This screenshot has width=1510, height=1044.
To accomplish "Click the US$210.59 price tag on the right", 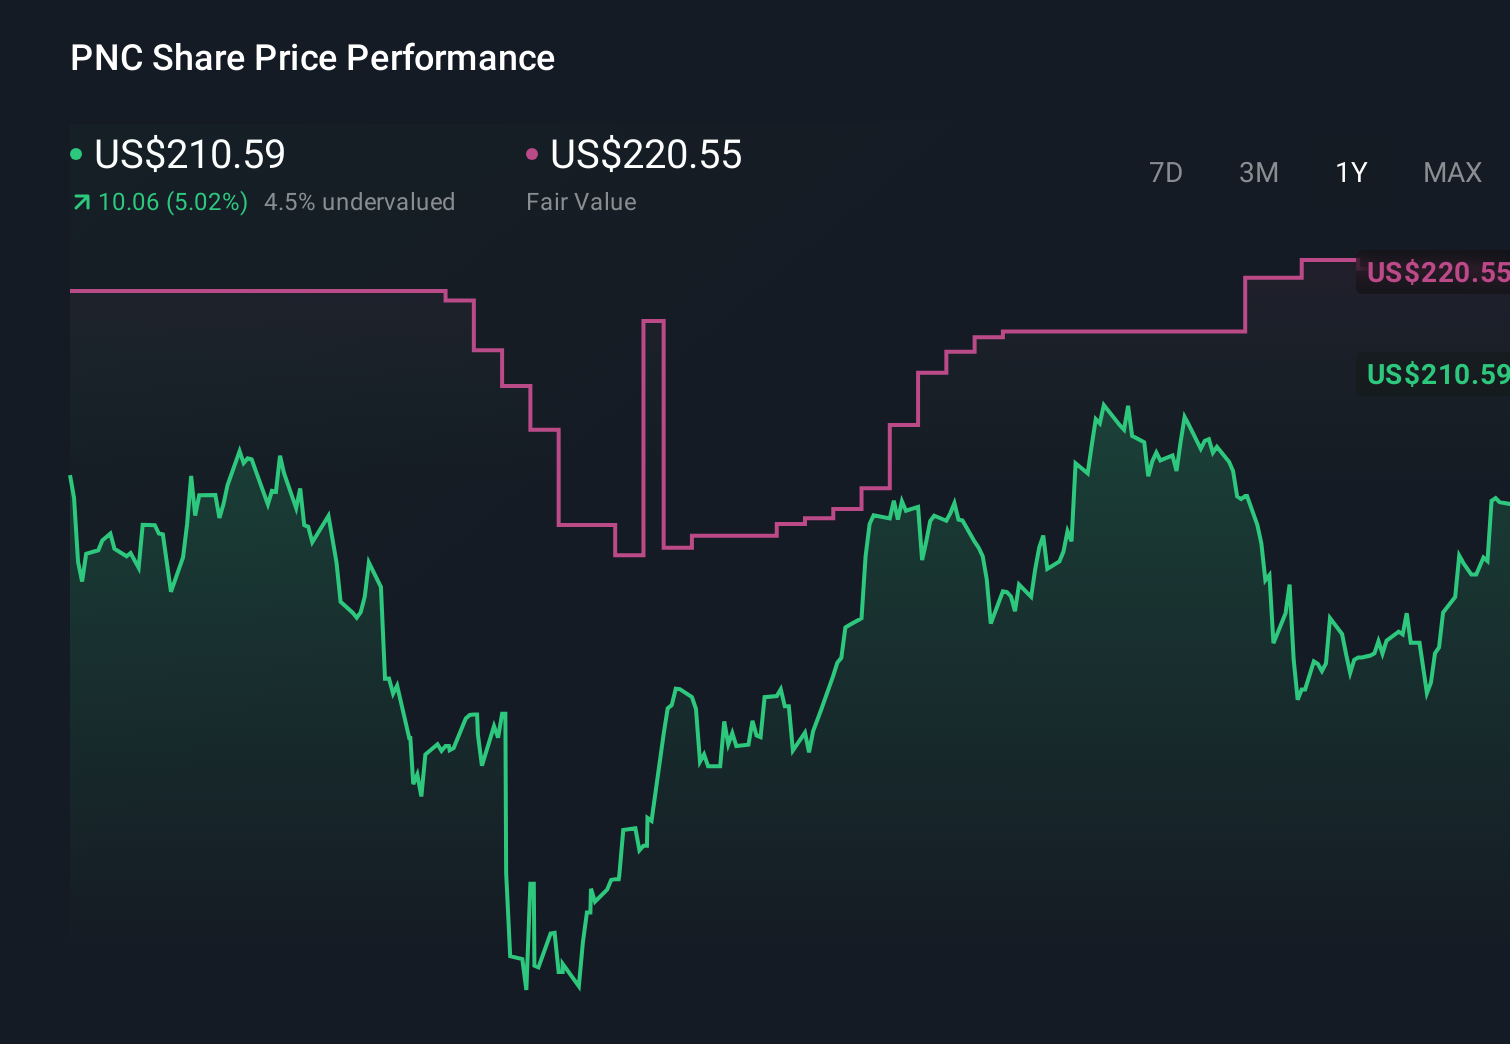I will click(1435, 376).
